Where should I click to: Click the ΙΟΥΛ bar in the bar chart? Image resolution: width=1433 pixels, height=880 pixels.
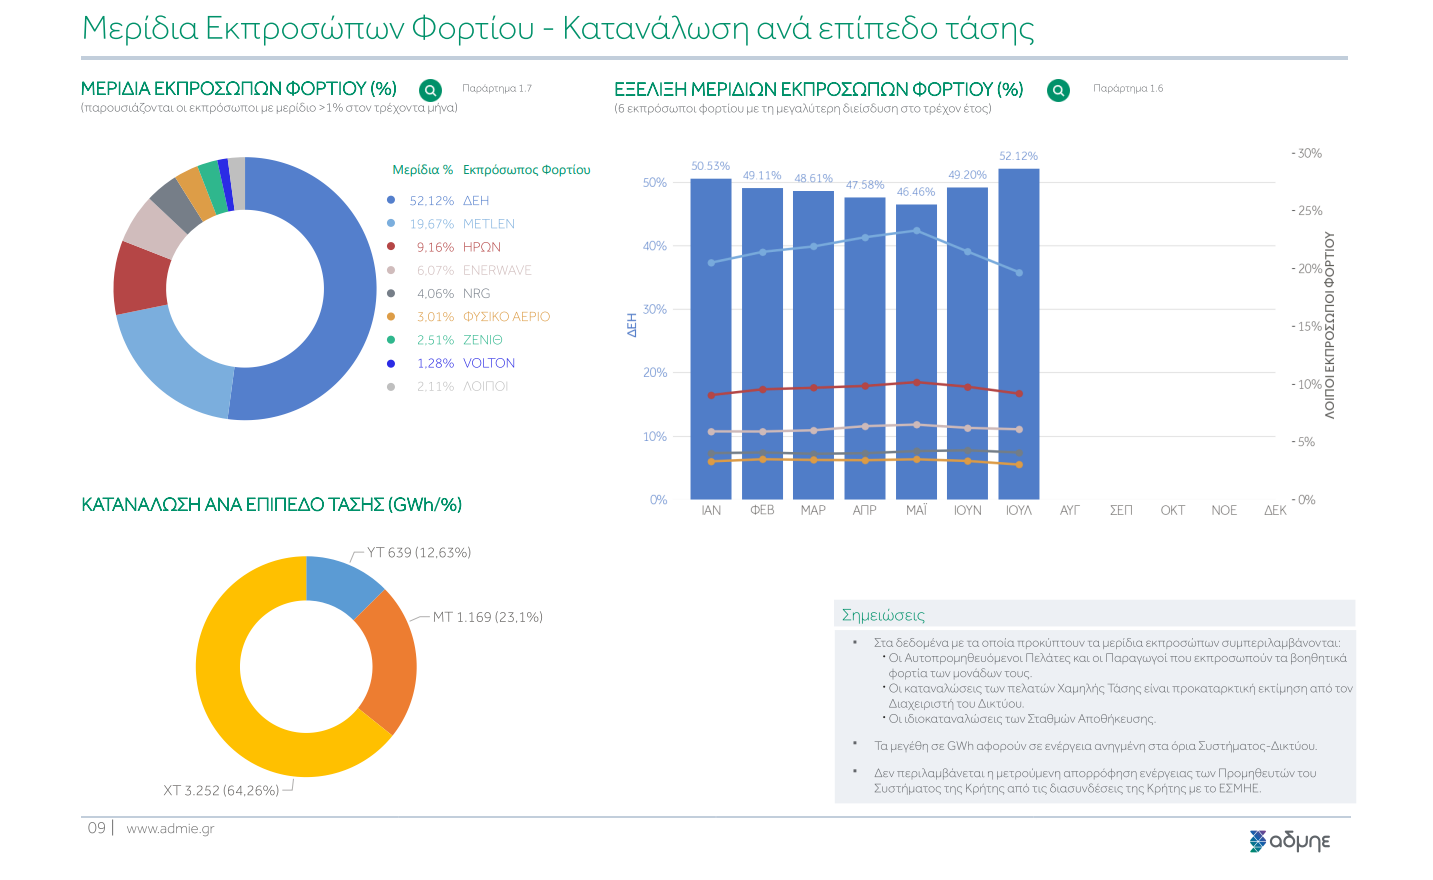pyautogui.click(x=1019, y=334)
